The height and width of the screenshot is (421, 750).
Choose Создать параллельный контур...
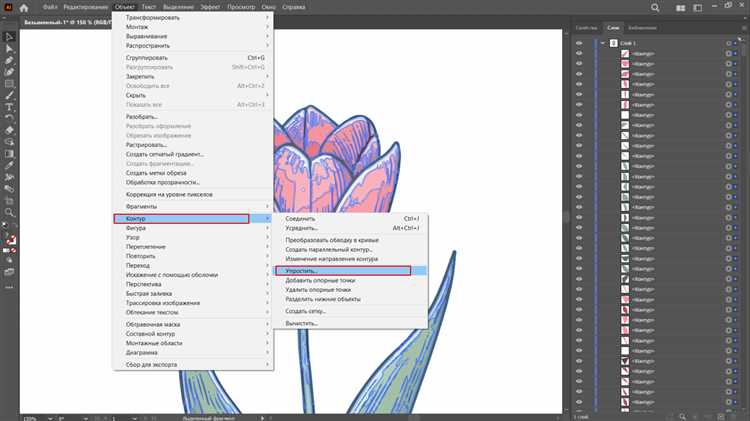350,250
